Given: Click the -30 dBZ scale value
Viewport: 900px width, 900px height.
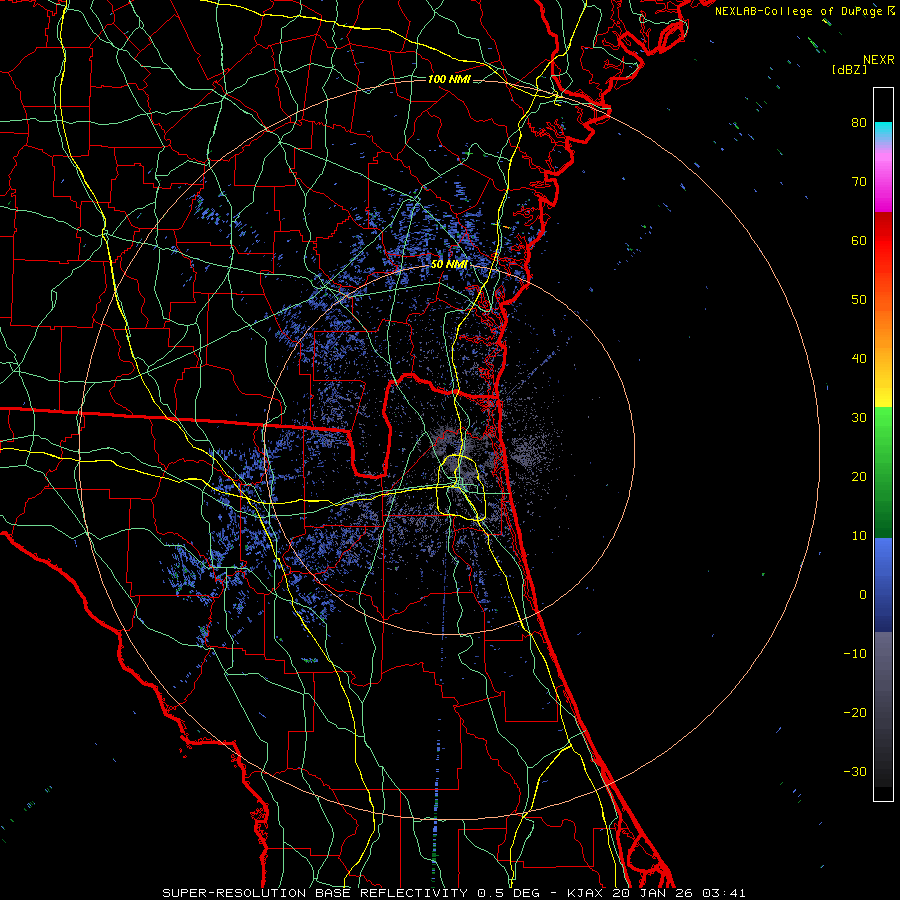Looking at the screenshot, I should (x=855, y=772).
